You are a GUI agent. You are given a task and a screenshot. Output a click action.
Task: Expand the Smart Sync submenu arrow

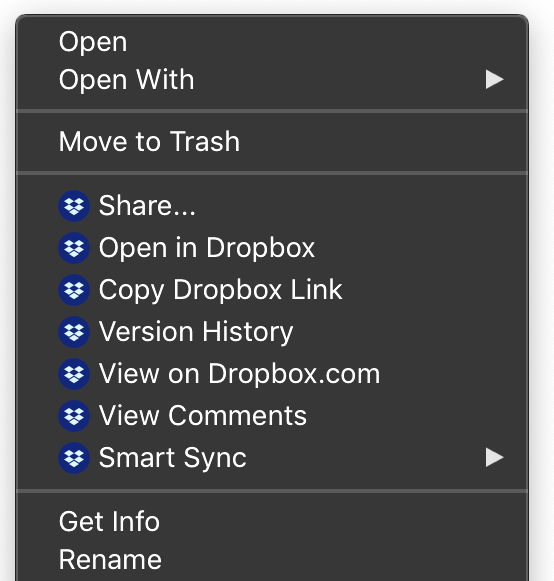[494, 458]
